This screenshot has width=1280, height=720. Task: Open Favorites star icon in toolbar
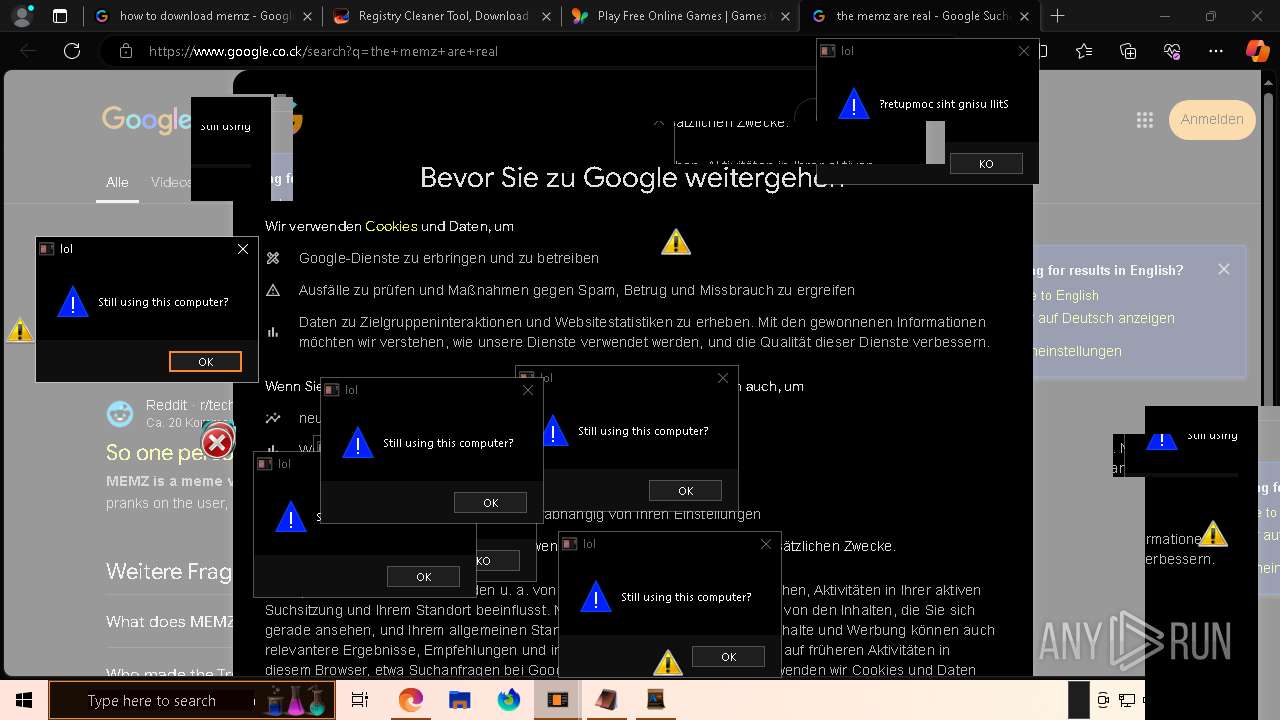tap(1085, 51)
